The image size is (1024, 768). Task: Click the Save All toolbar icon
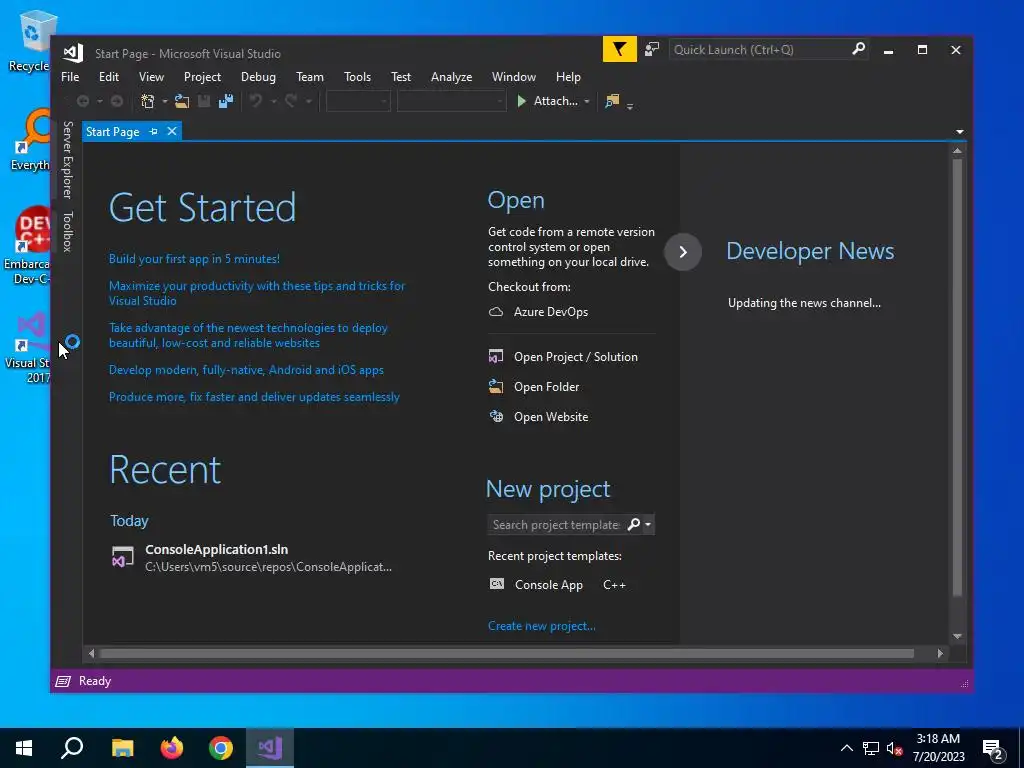click(226, 101)
